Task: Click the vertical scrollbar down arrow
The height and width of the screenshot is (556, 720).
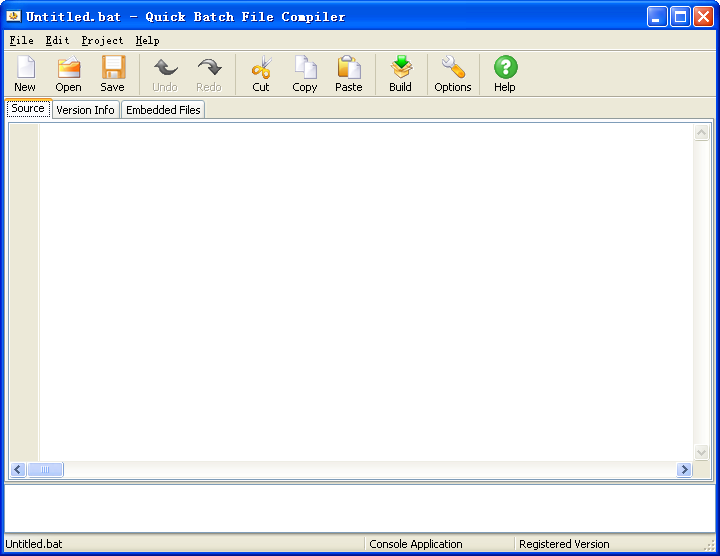Action: click(x=701, y=452)
